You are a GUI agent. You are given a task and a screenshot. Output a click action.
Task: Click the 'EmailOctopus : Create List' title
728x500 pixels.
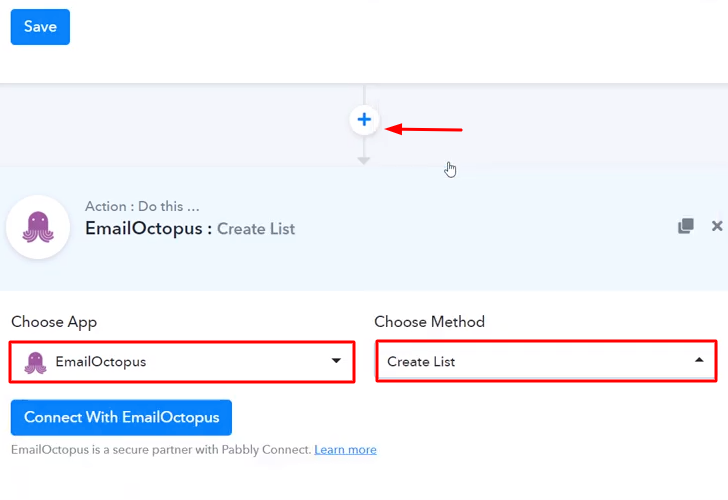click(x=190, y=228)
